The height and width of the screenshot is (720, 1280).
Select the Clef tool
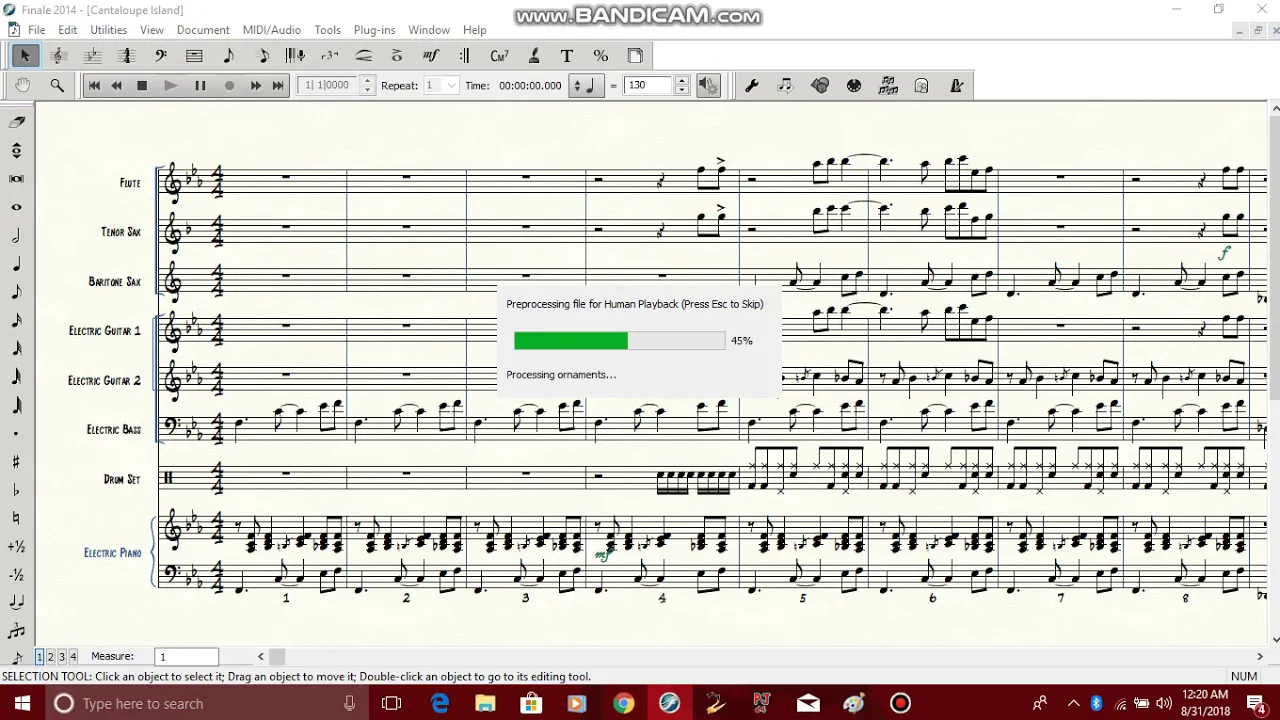161,56
